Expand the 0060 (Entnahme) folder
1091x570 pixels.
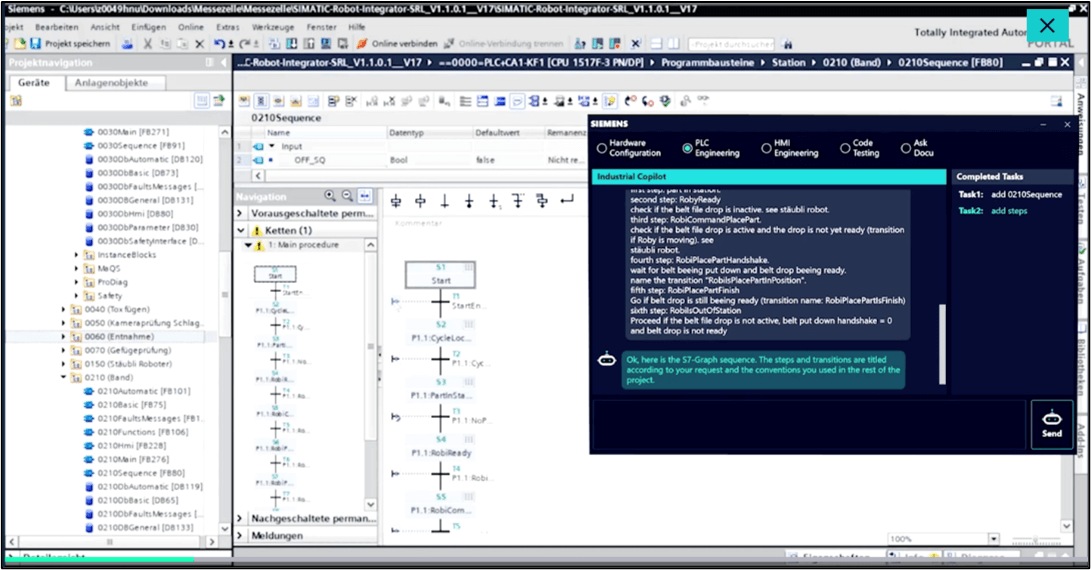[63, 337]
